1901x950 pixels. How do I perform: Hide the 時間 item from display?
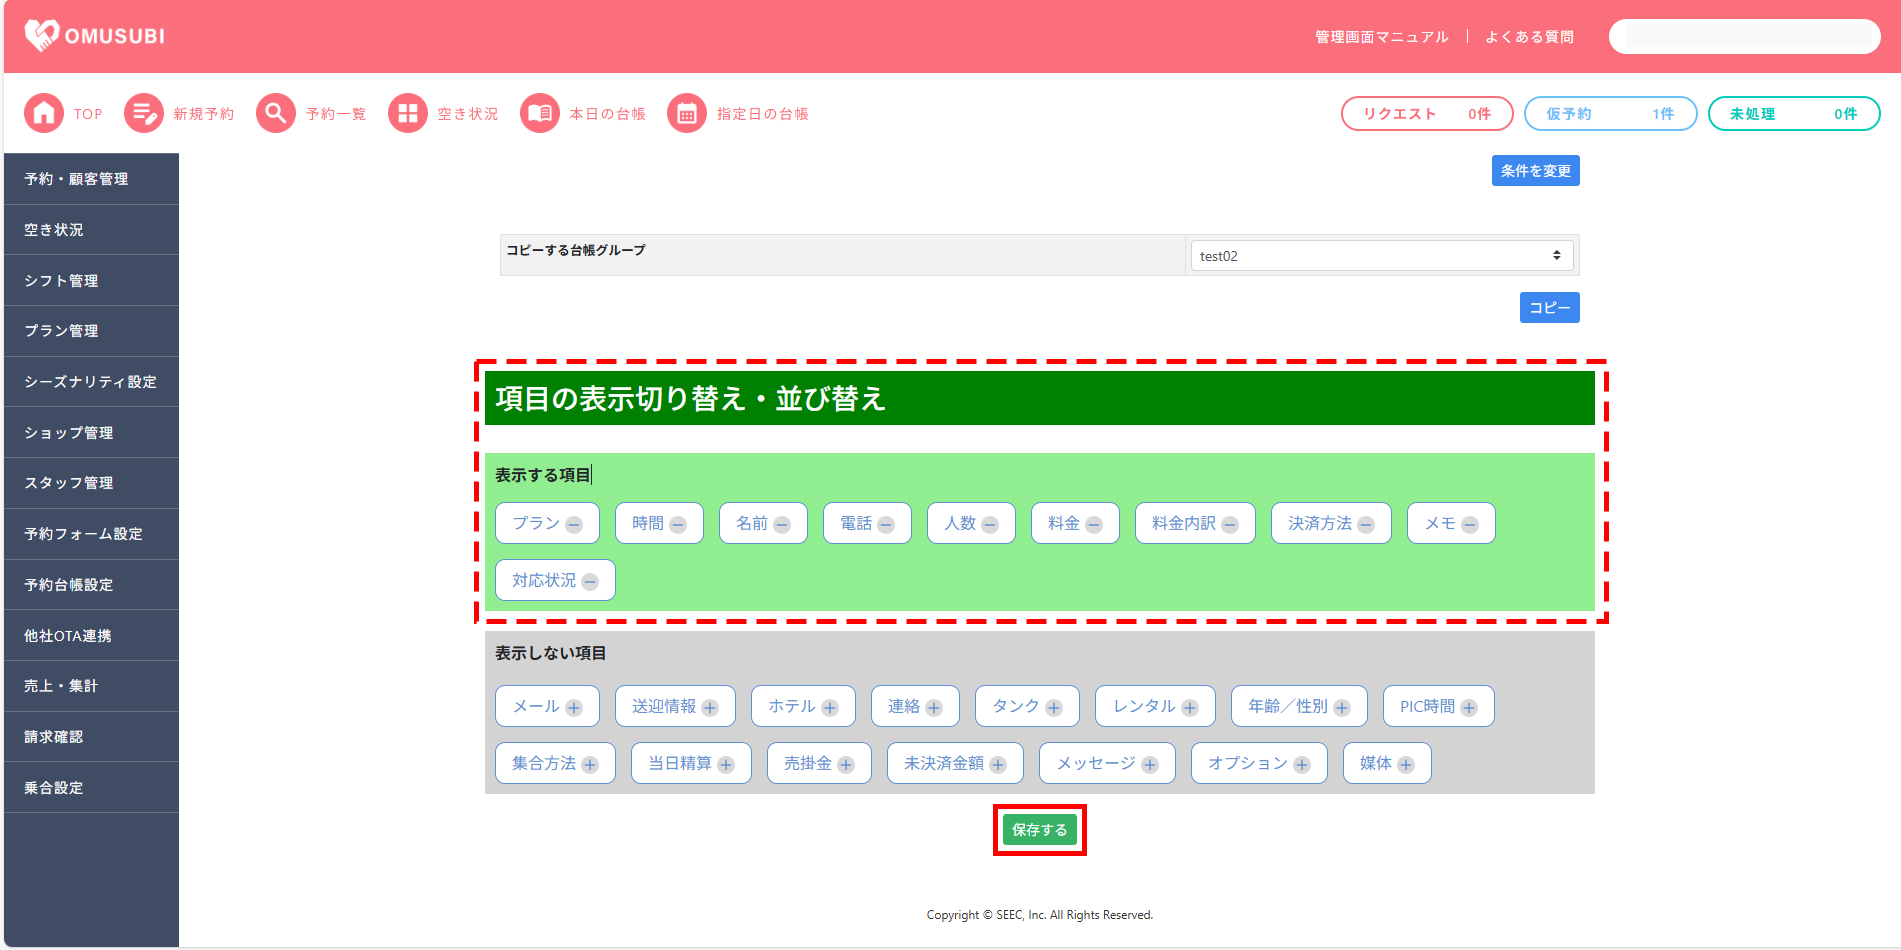coord(678,525)
